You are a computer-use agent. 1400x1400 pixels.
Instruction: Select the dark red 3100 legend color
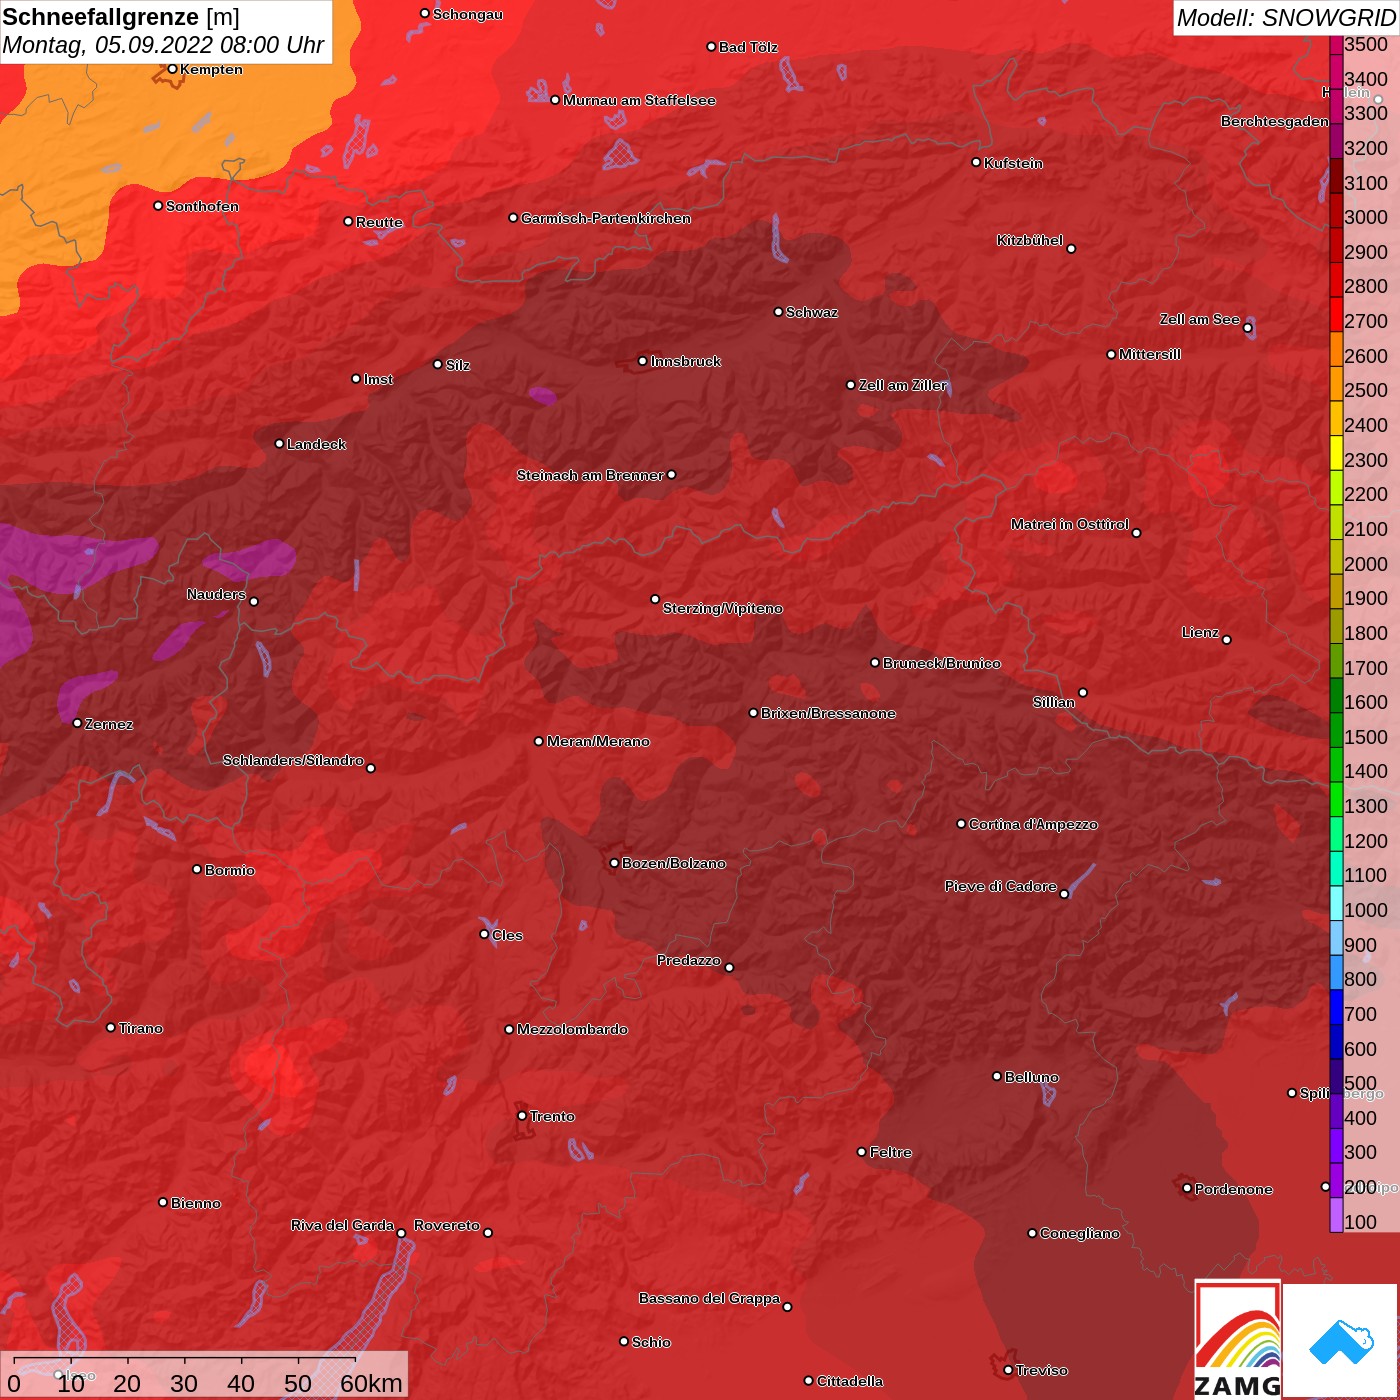click(1336, 177)
